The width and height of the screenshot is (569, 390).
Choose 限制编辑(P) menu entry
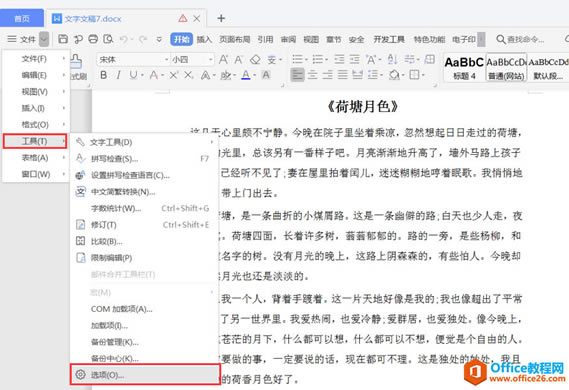[x=144, y=258]
